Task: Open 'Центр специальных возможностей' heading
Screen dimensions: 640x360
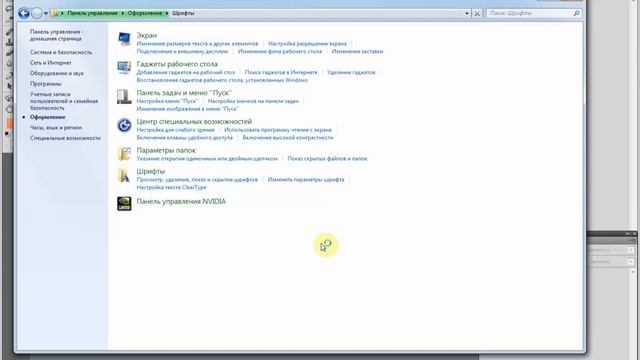Action: tap(194, 122)
